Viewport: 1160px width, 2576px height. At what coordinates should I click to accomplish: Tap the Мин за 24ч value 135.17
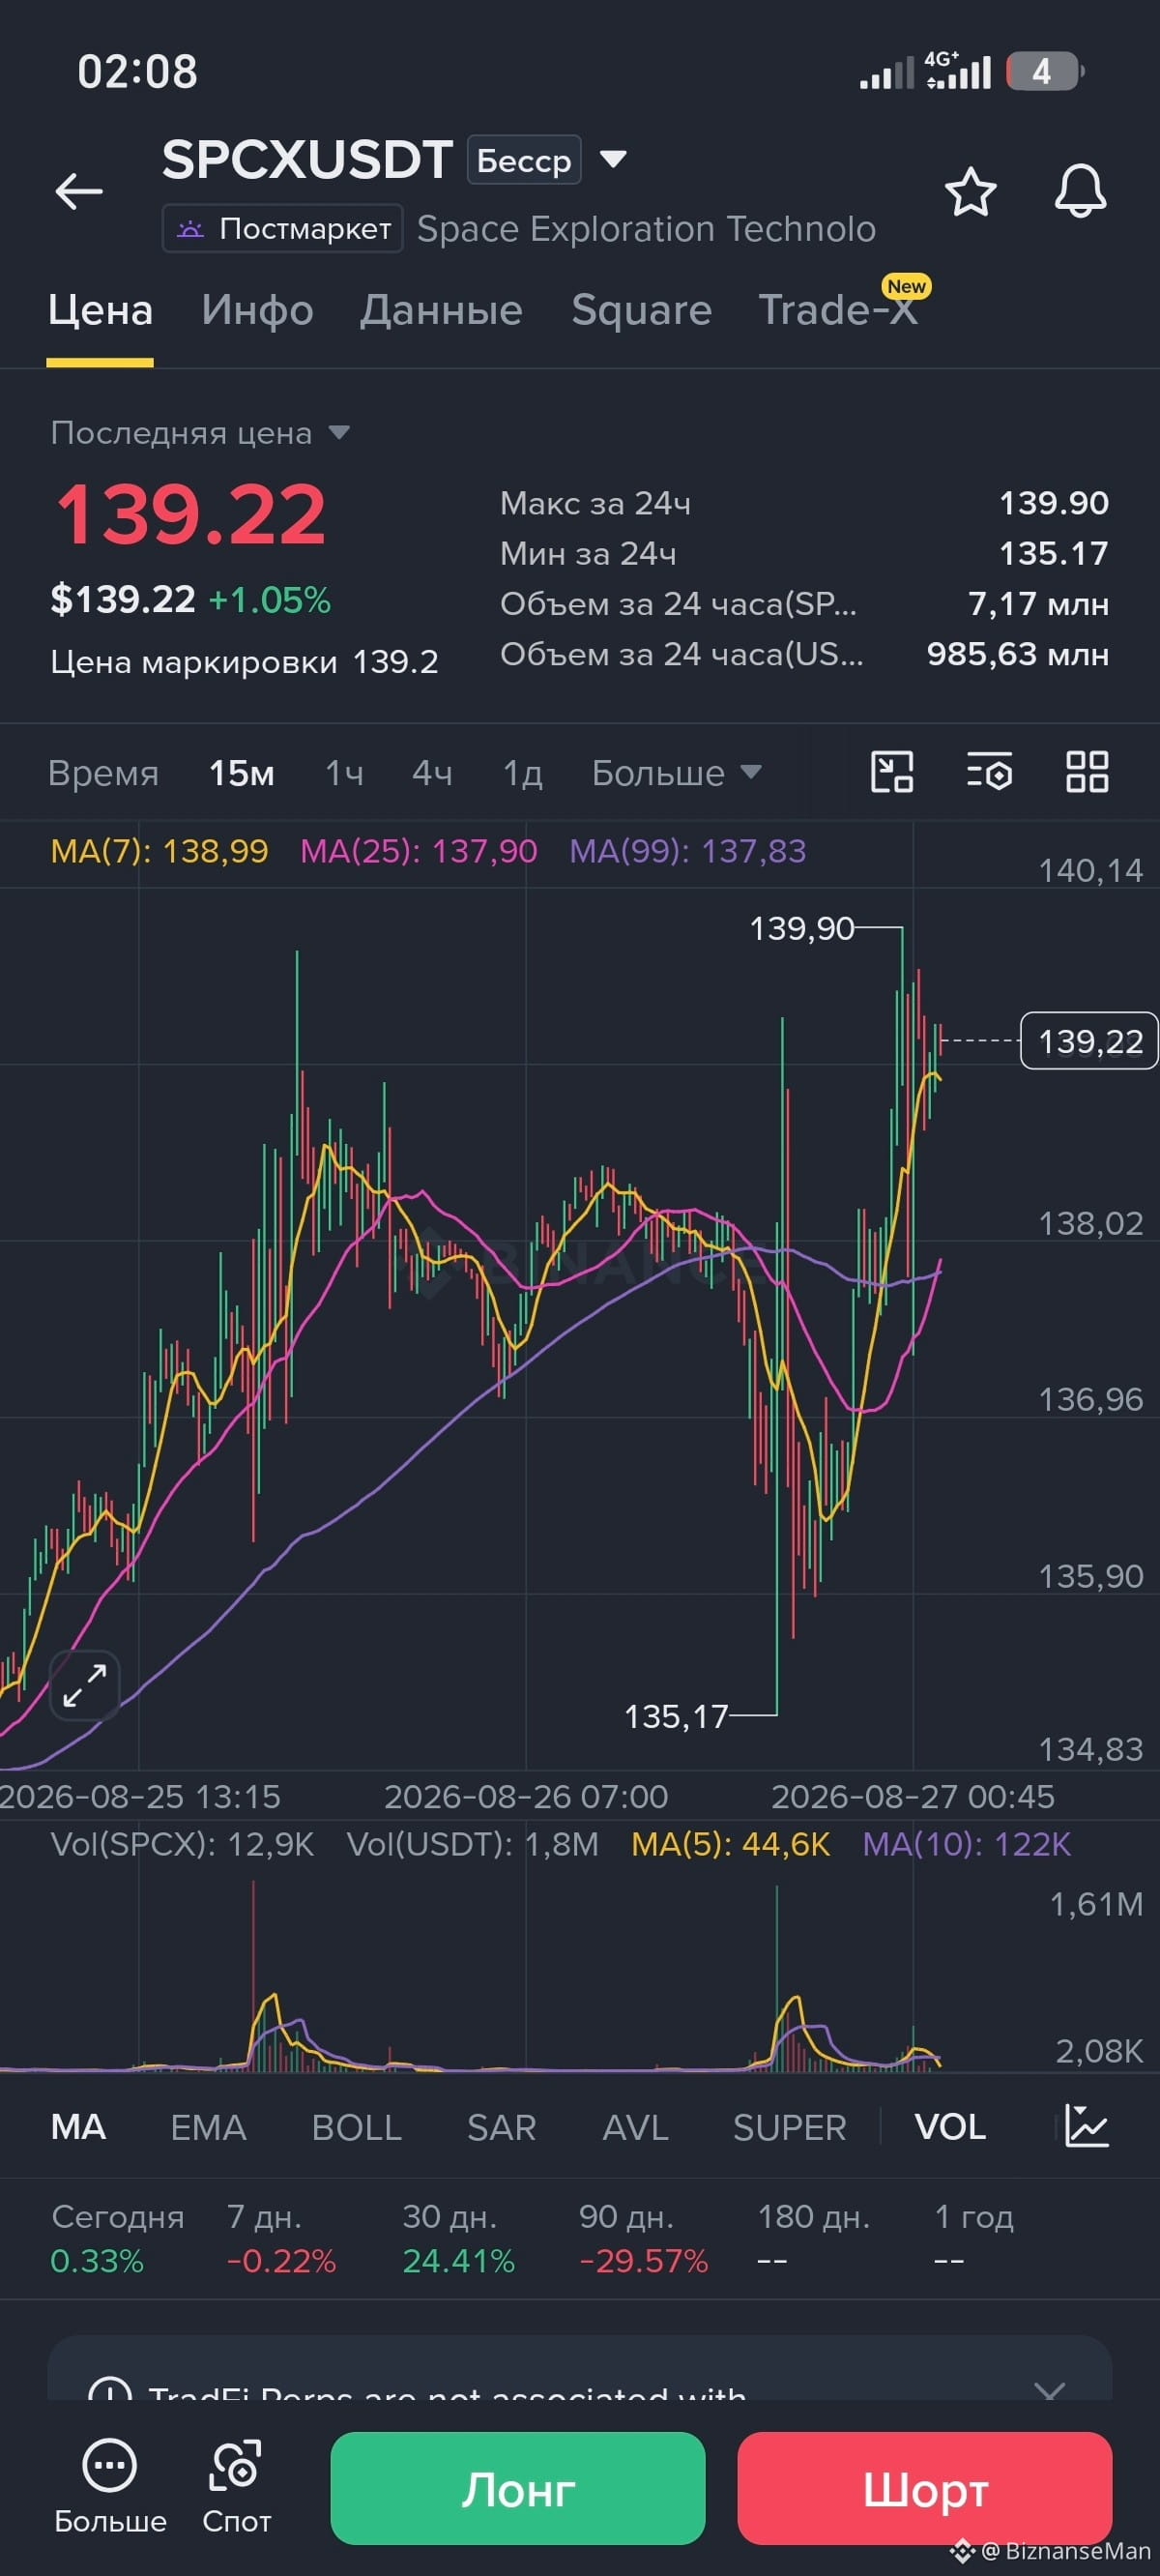[x=1054, y=553]
